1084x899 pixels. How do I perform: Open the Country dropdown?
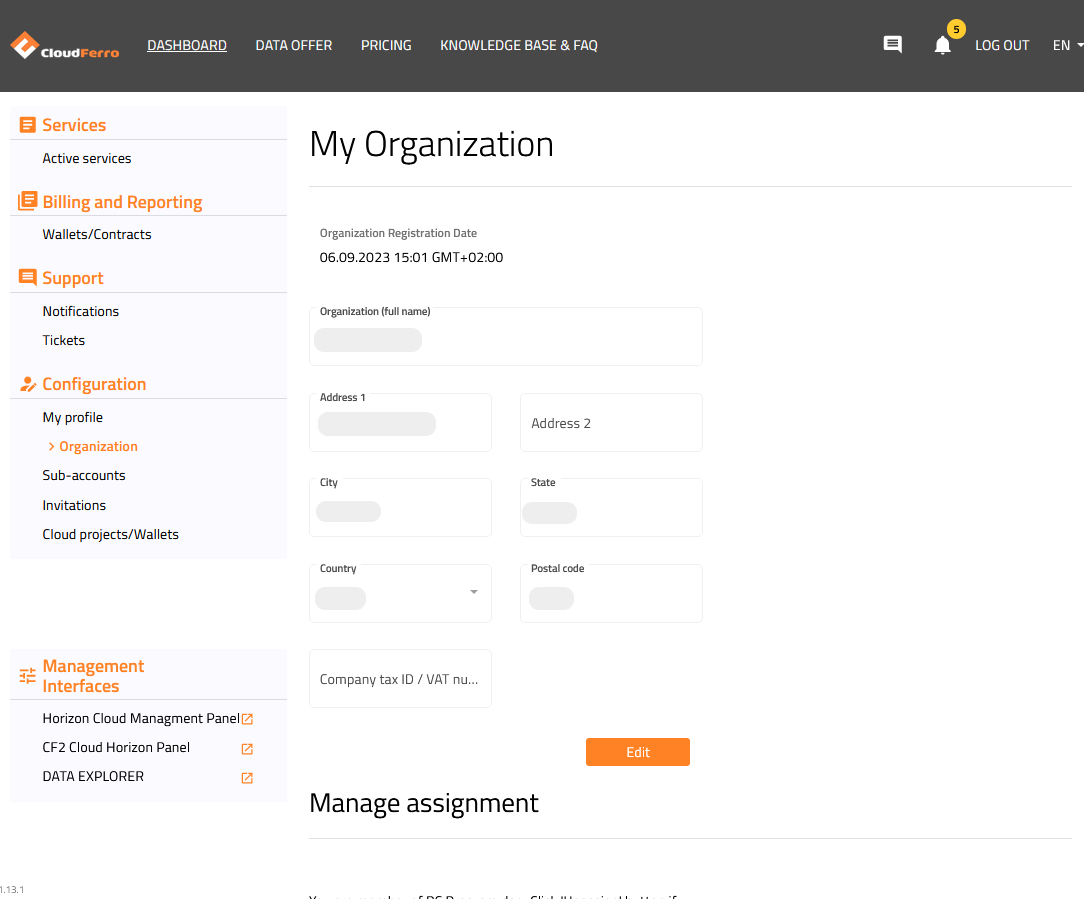pos(473,592)
